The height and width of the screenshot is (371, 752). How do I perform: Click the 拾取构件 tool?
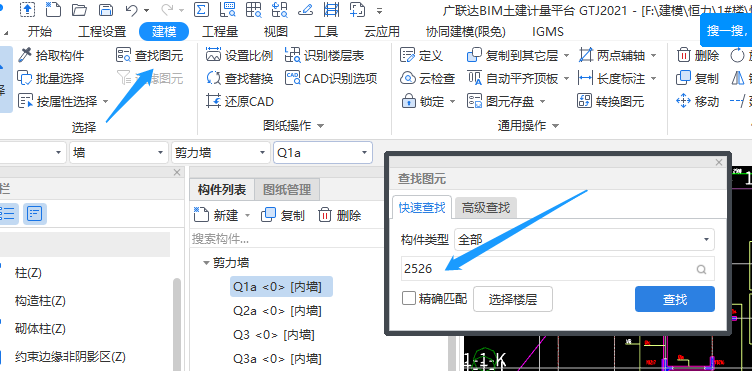(x=50, y=56)
